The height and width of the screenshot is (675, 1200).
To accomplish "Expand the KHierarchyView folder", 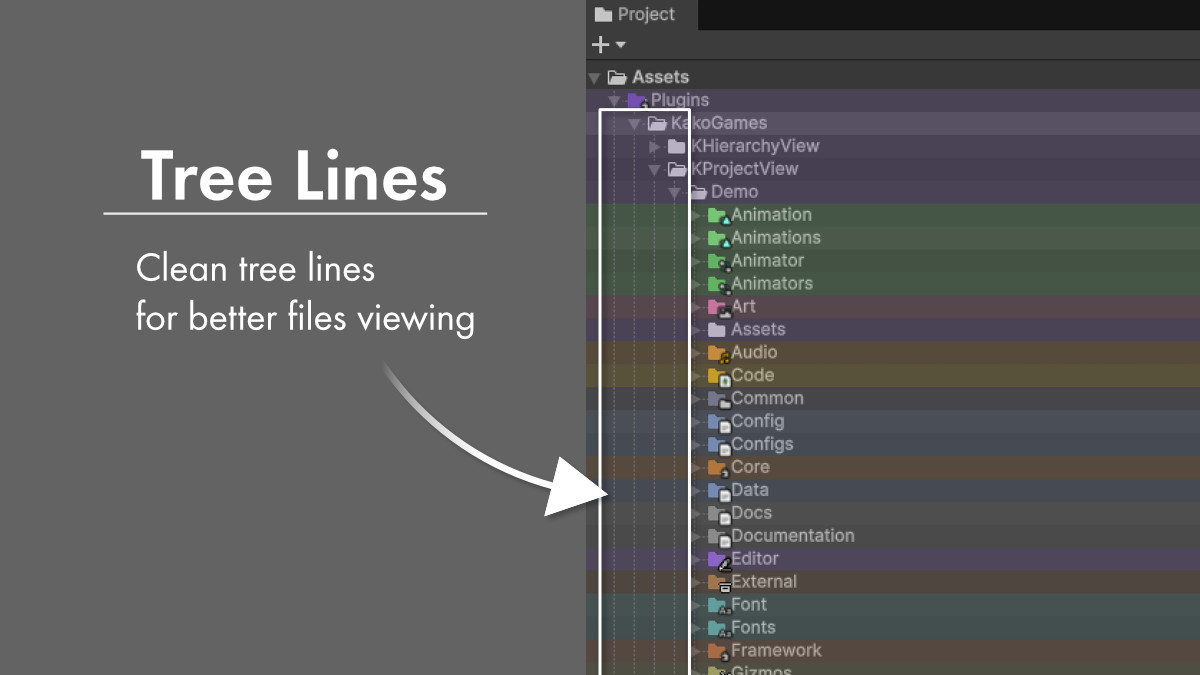I will (x=653, y=145).
